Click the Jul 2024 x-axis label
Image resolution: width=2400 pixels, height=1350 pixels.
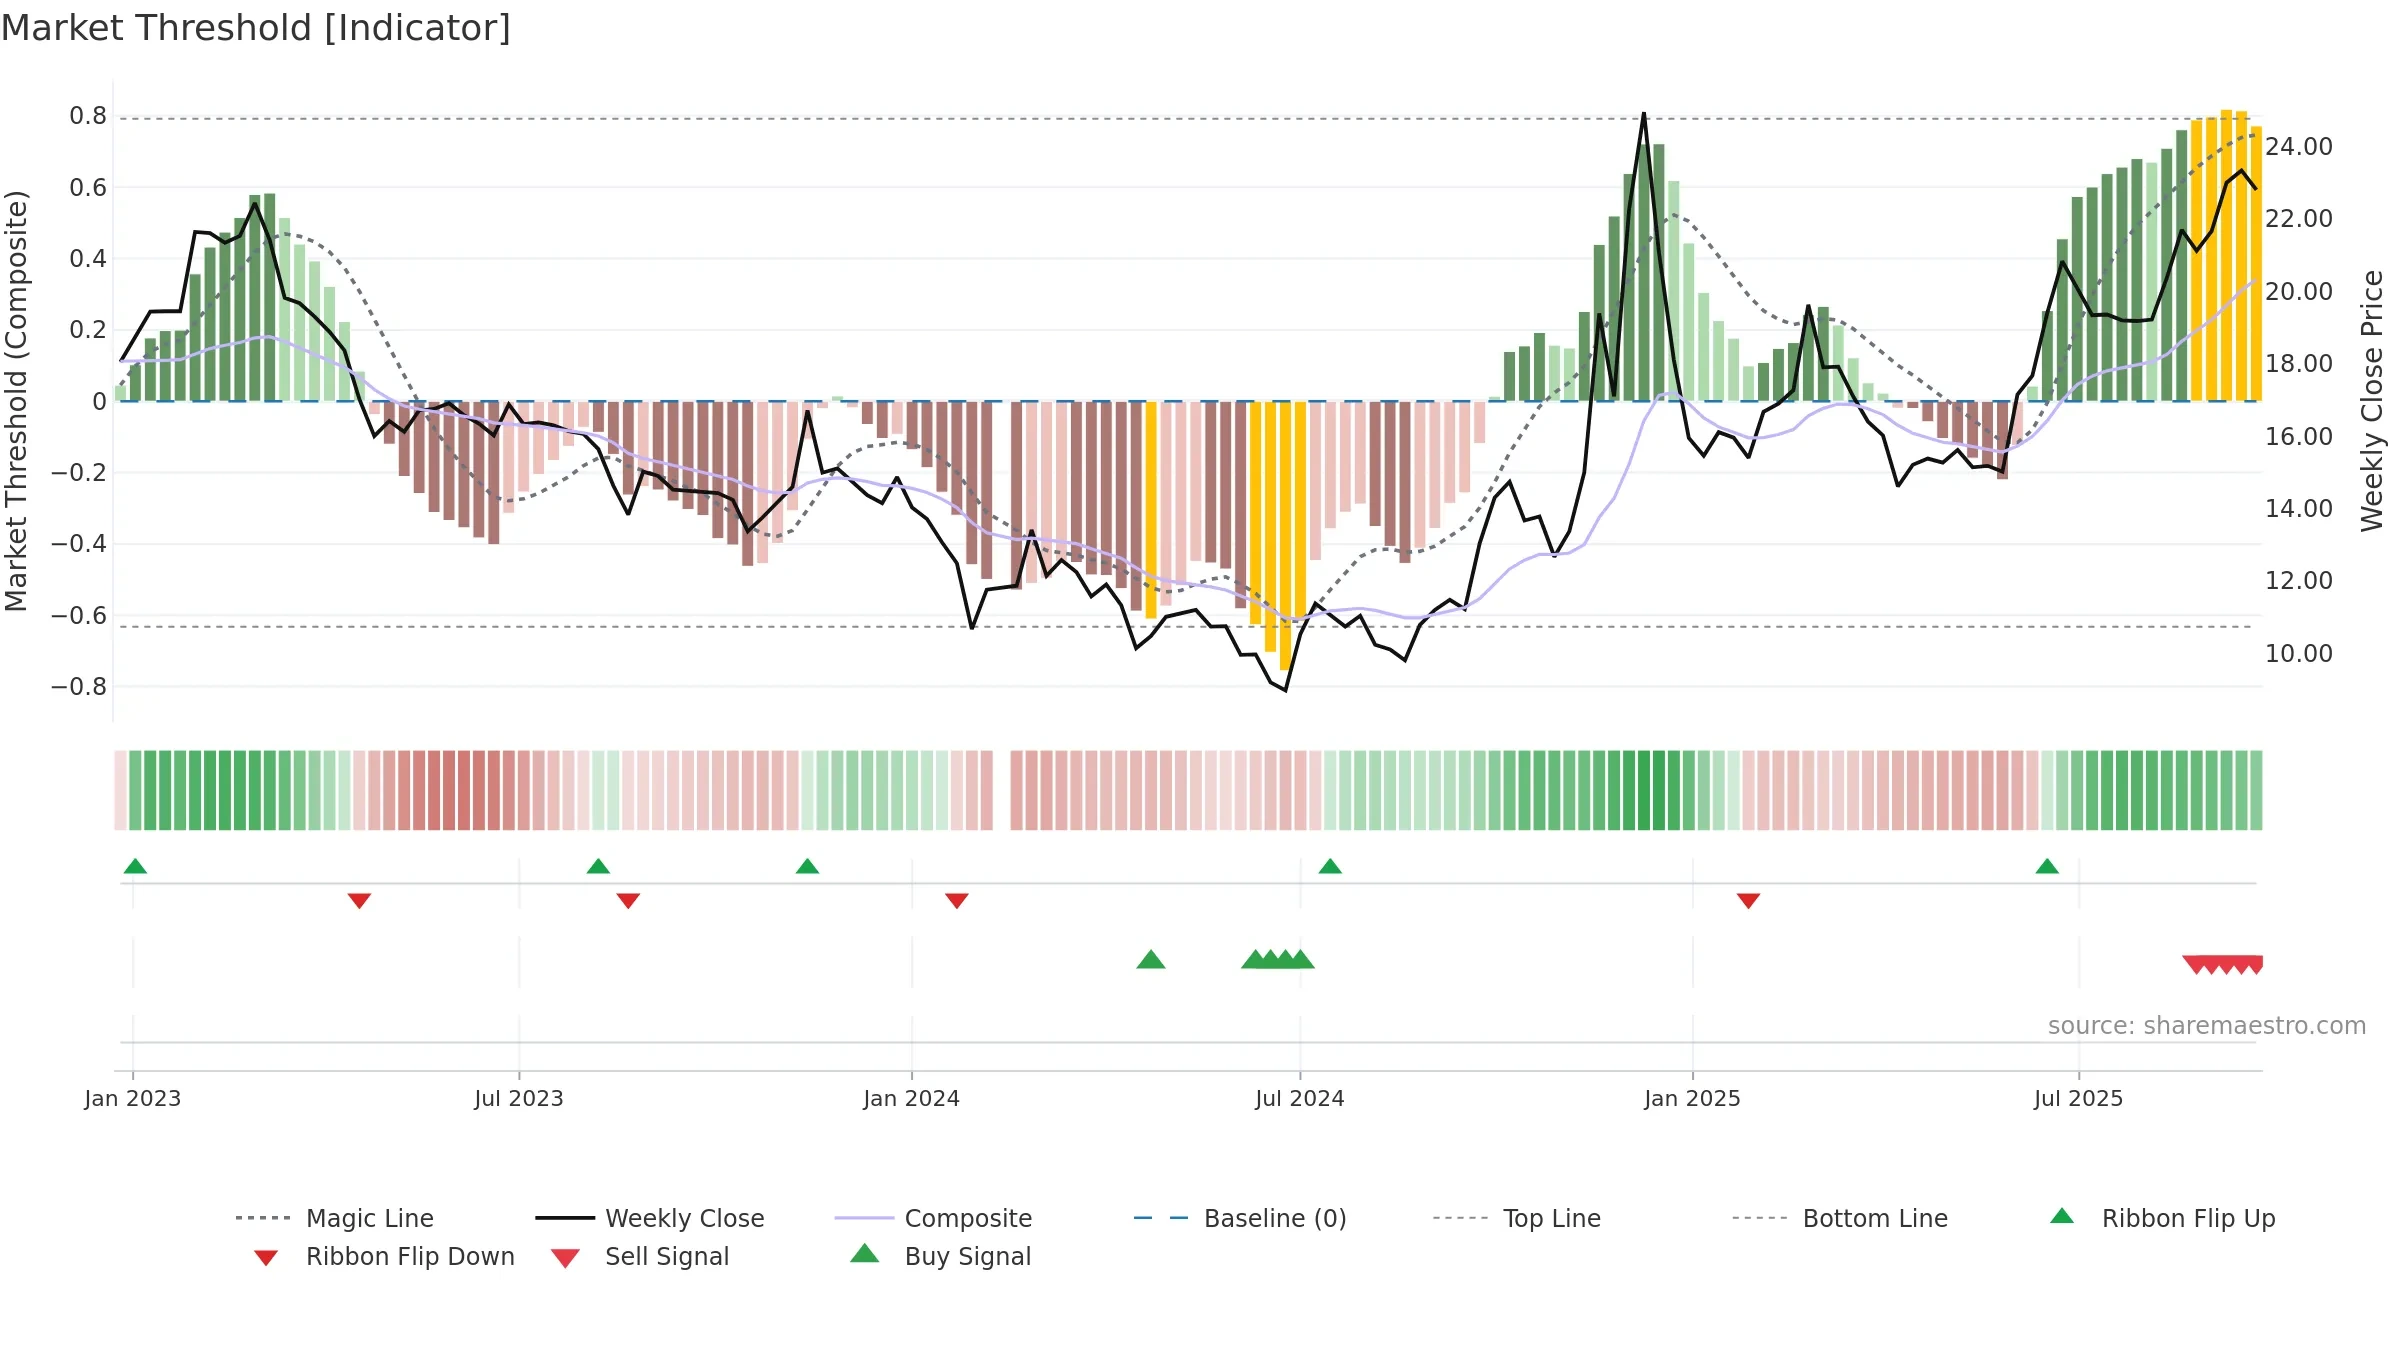coord(1300,1098)
